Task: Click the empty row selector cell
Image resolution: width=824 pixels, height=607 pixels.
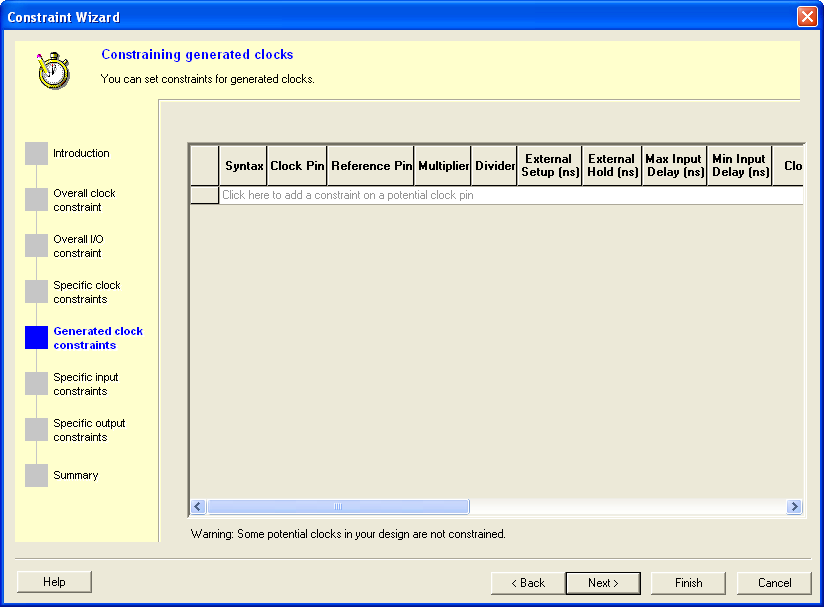Action: [x=204, y=195]
